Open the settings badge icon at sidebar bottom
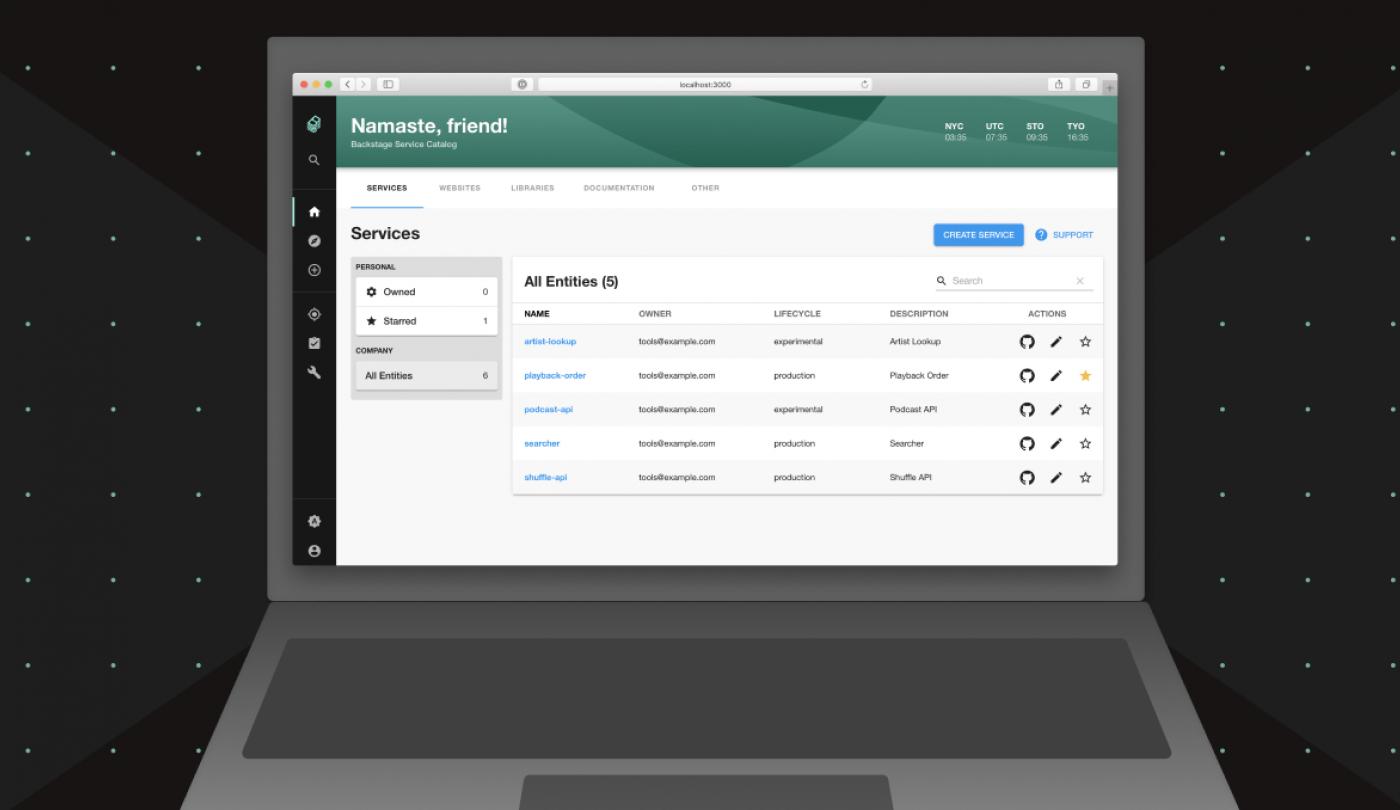 [x=314, y=521]
